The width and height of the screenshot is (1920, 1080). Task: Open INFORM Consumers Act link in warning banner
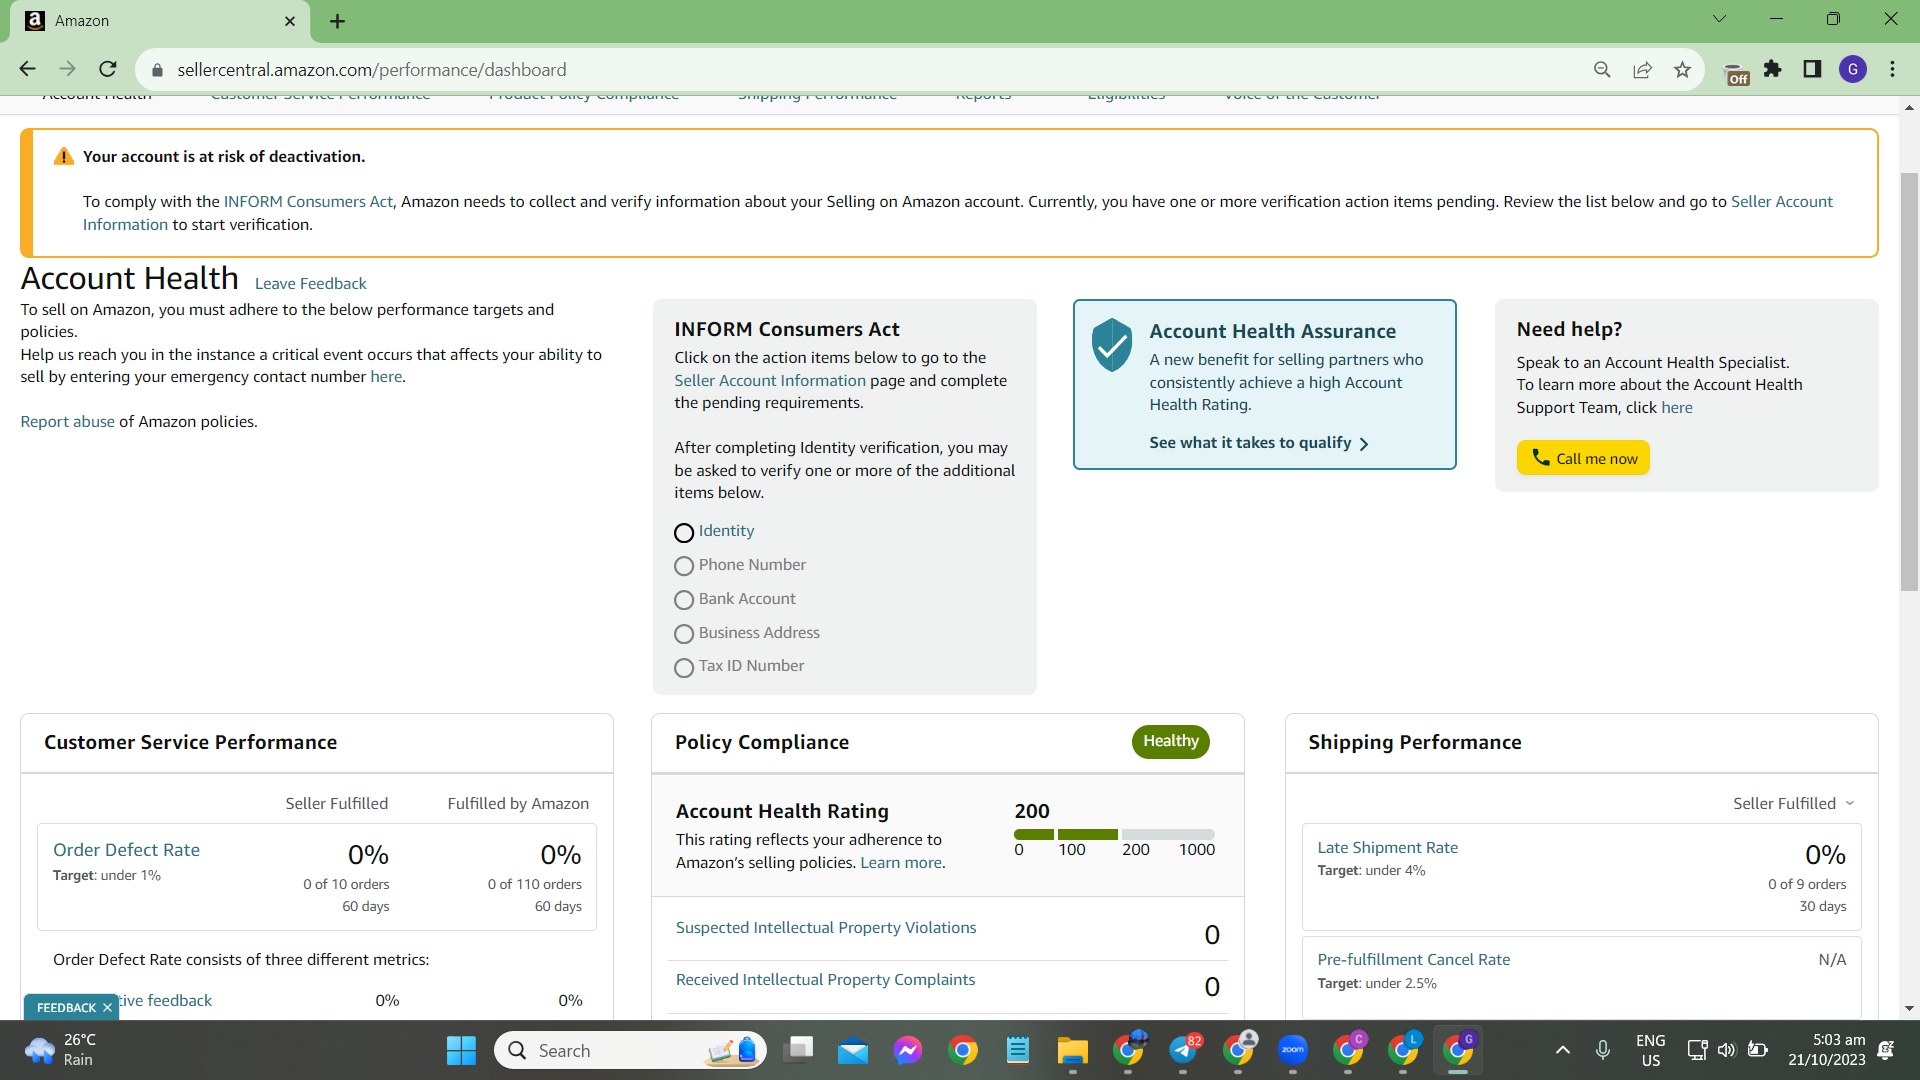point(308,202)
